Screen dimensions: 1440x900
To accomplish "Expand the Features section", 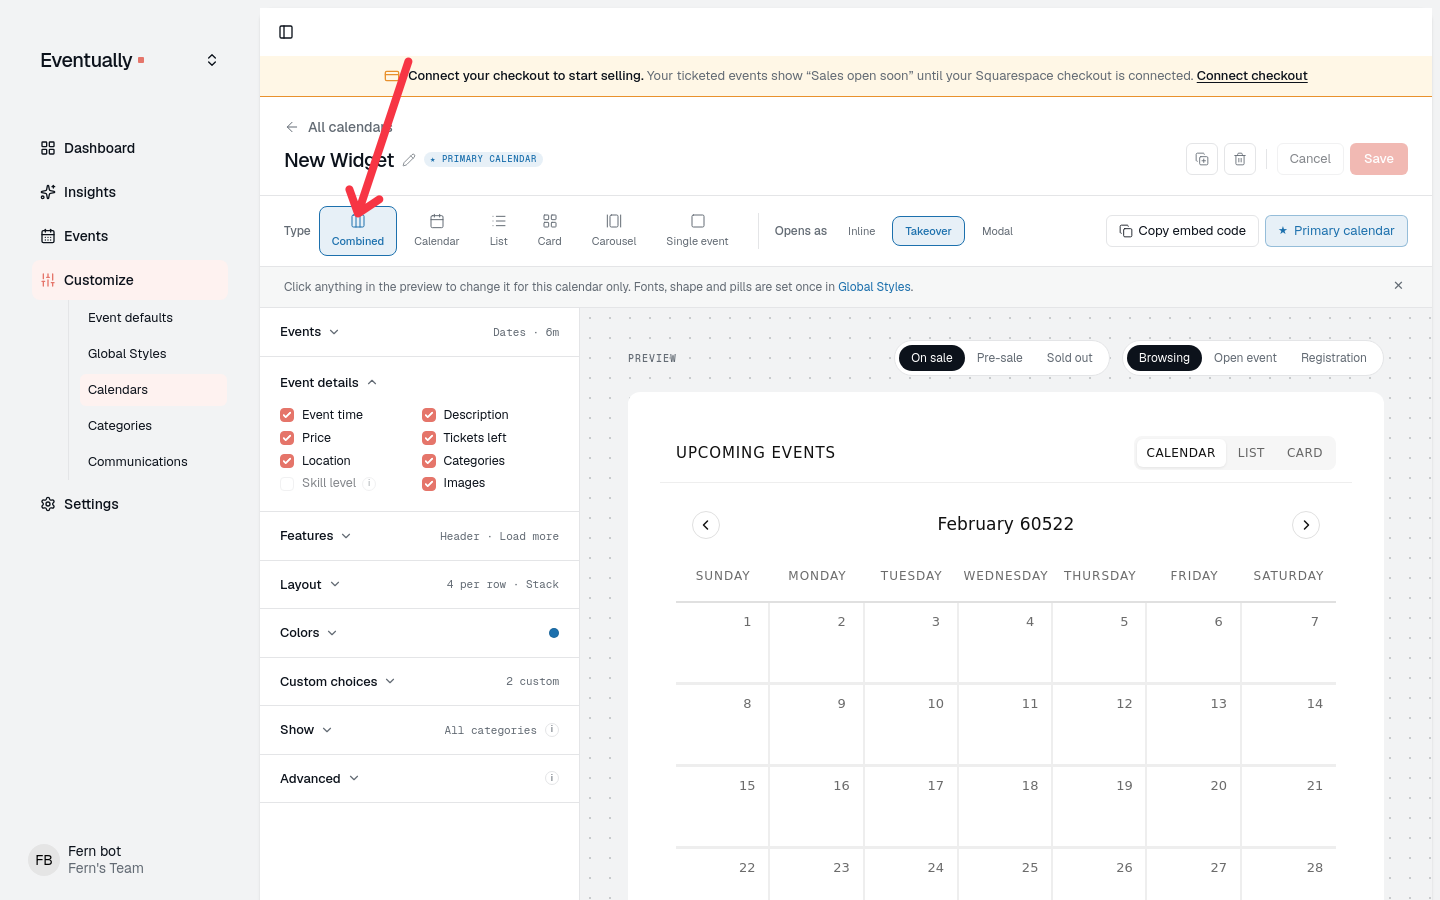I will click(x=419, y=536).
